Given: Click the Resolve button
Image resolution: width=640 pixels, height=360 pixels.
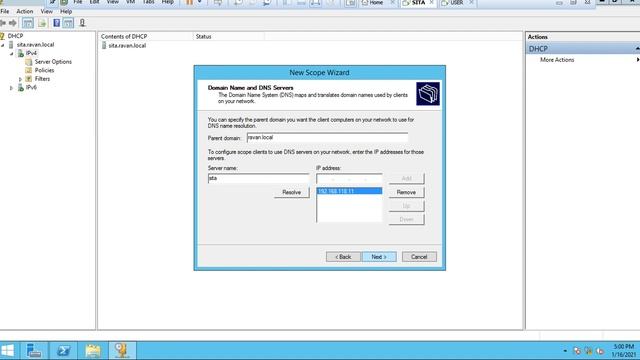Looking at the screenshot, I should 291,192.
